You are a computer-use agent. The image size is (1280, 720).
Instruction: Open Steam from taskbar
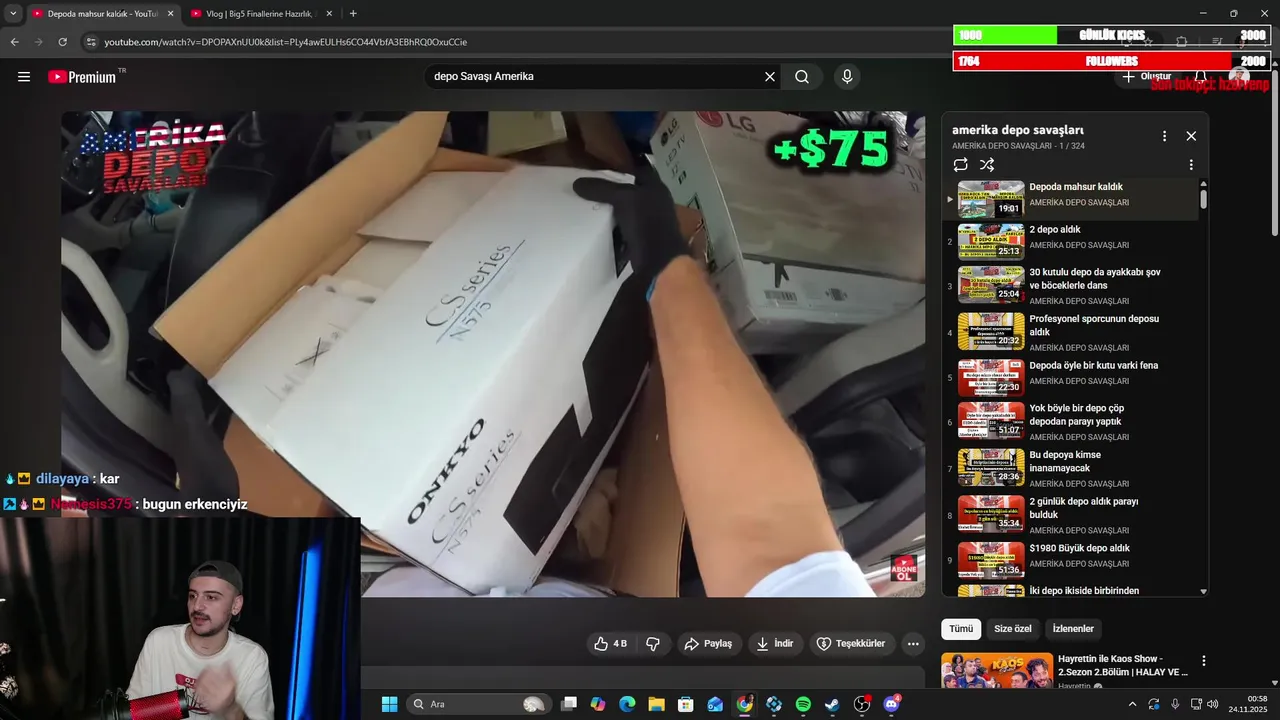coord(832,704)
